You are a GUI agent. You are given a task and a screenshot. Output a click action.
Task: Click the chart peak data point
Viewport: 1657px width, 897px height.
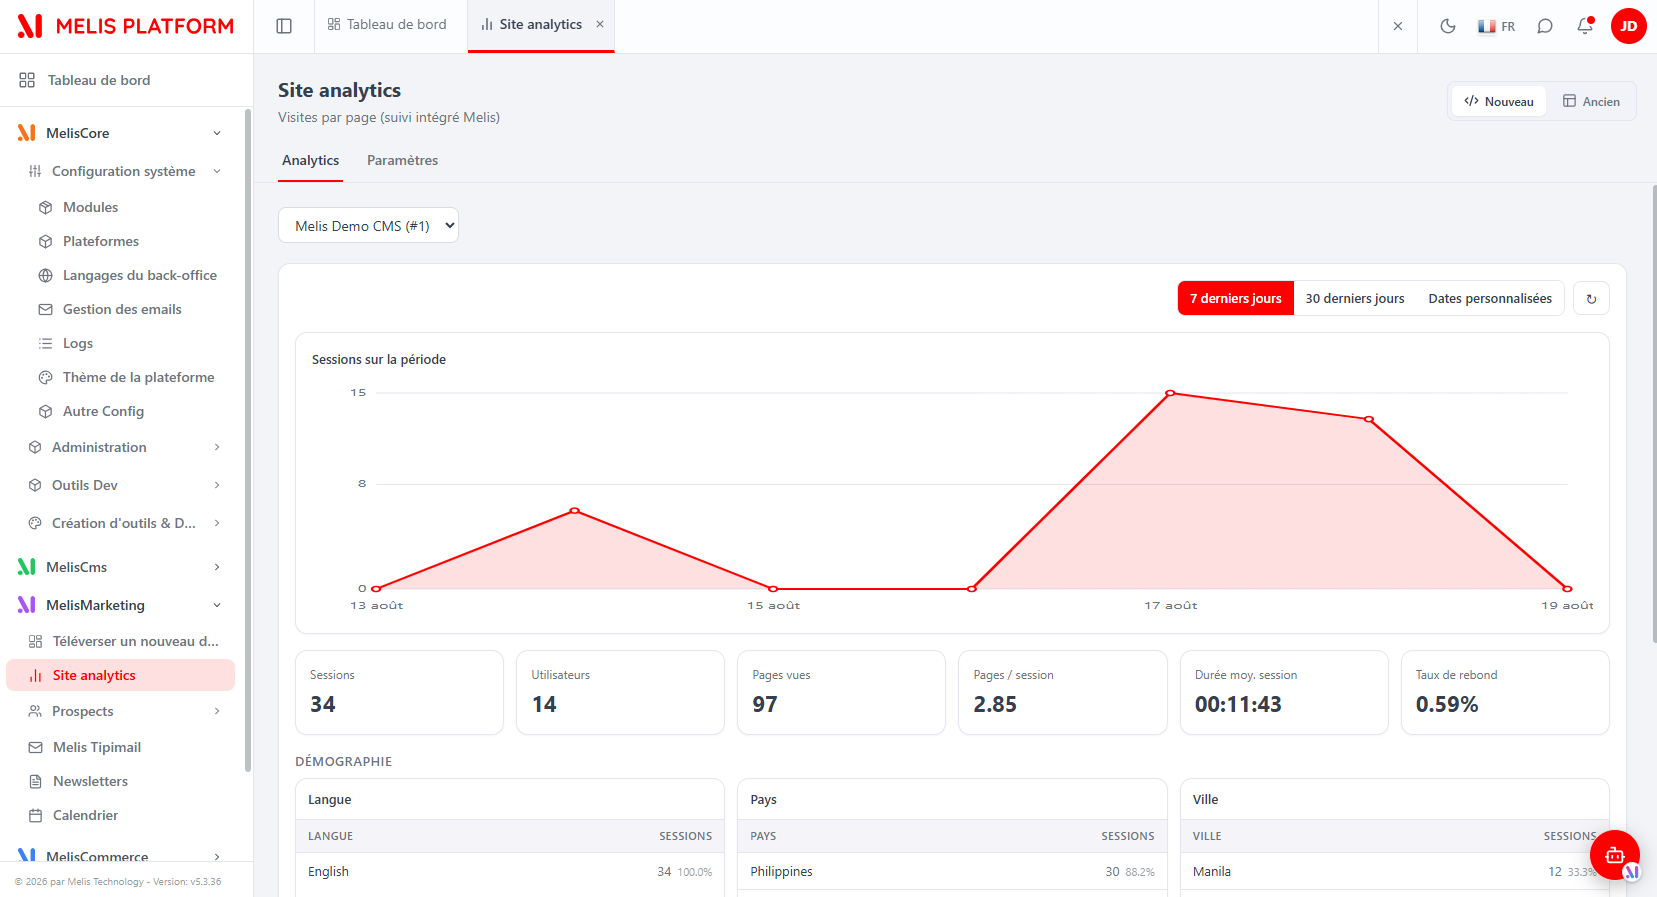1170,393
